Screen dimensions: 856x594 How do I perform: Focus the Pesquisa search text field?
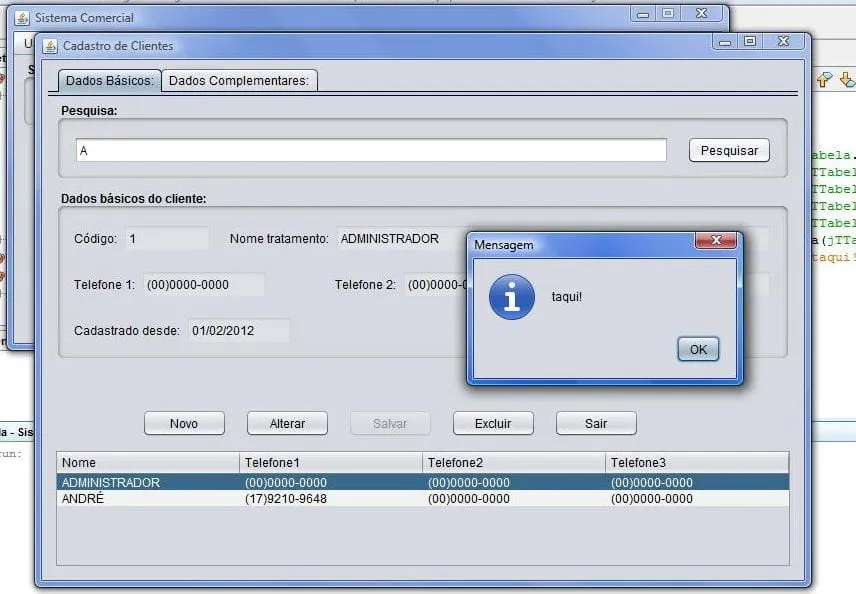371,150
